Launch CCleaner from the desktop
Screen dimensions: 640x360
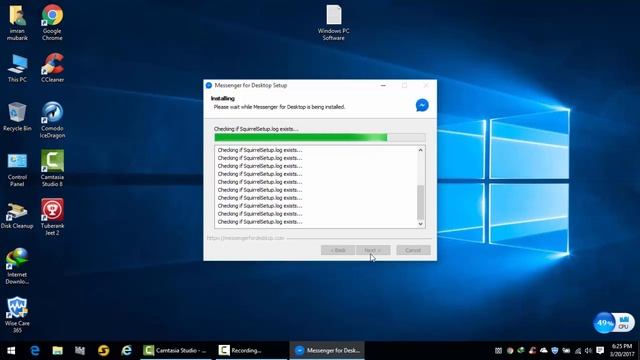click(x=52, y=68)
